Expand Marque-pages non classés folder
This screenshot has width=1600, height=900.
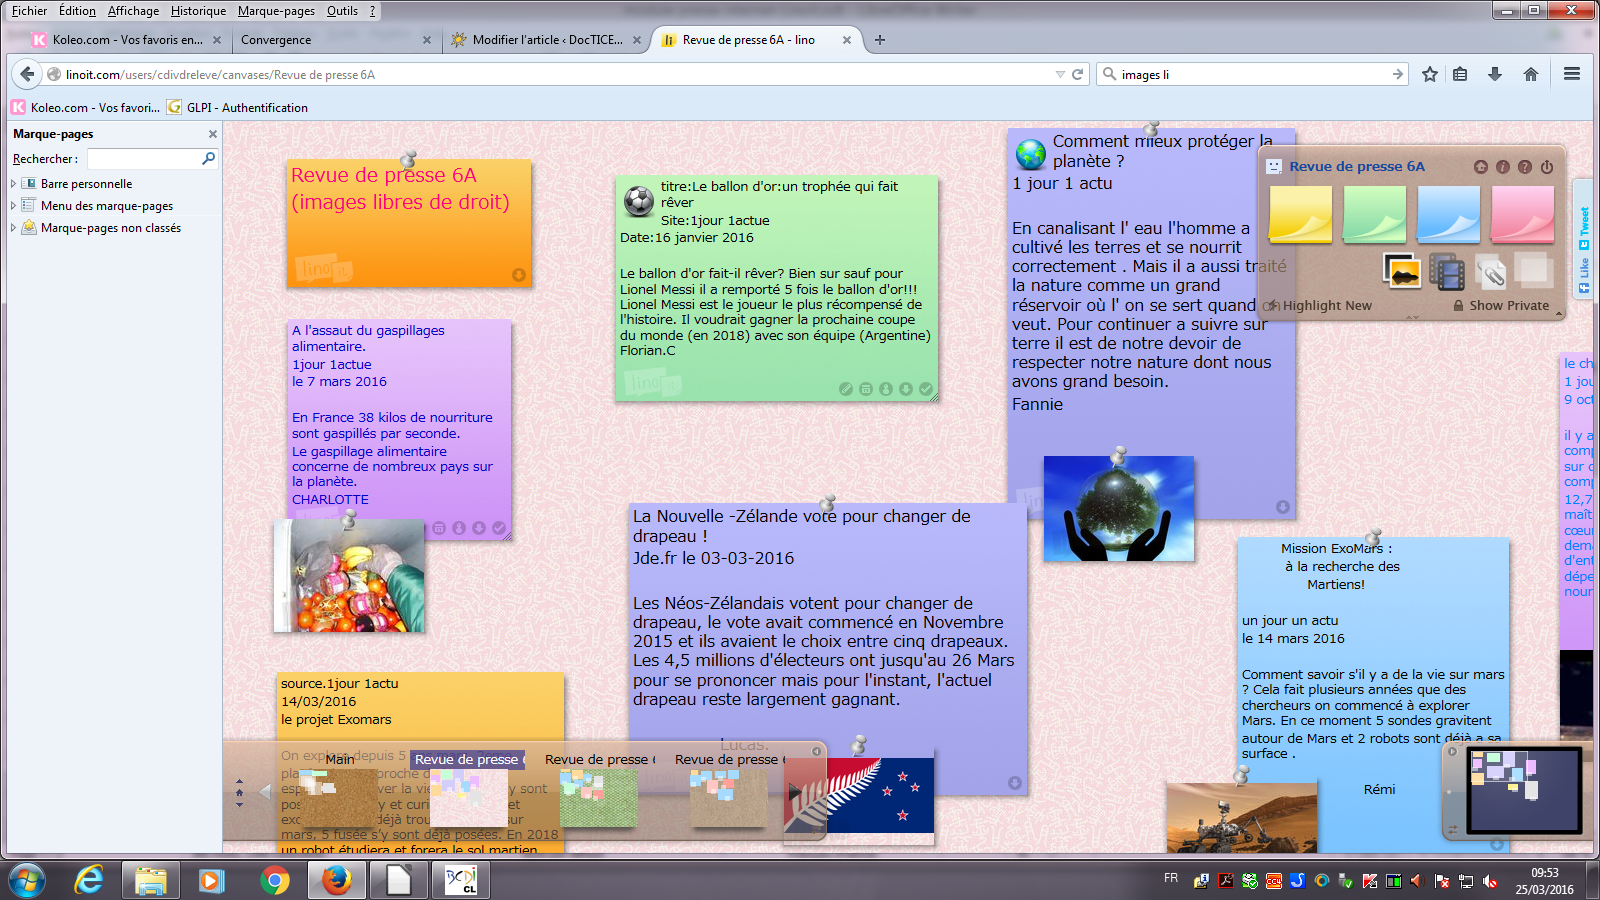[x=13, y=228]
